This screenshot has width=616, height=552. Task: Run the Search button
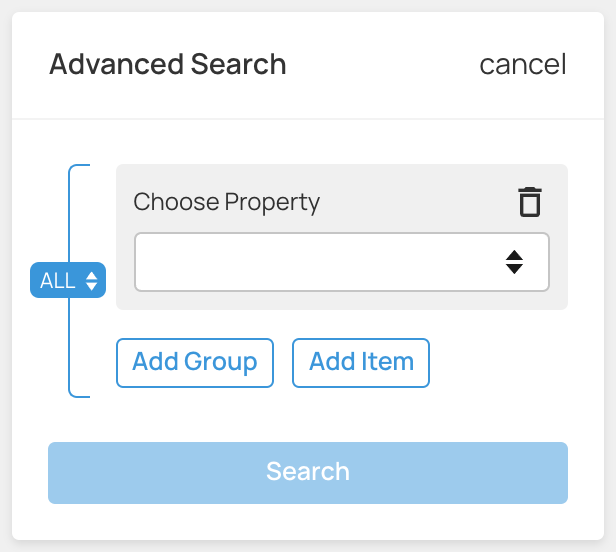pyautogui.click(x=308, y=473)
